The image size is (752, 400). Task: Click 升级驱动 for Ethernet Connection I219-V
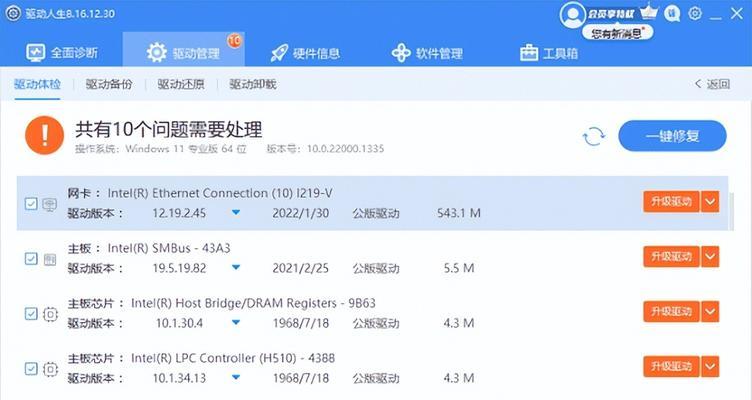tap(671, 201)
